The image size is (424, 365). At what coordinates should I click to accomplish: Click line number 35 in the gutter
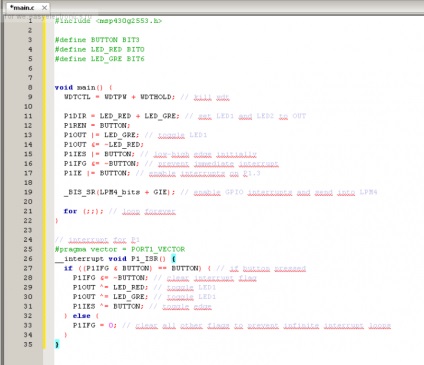click(x=28, y=344)
